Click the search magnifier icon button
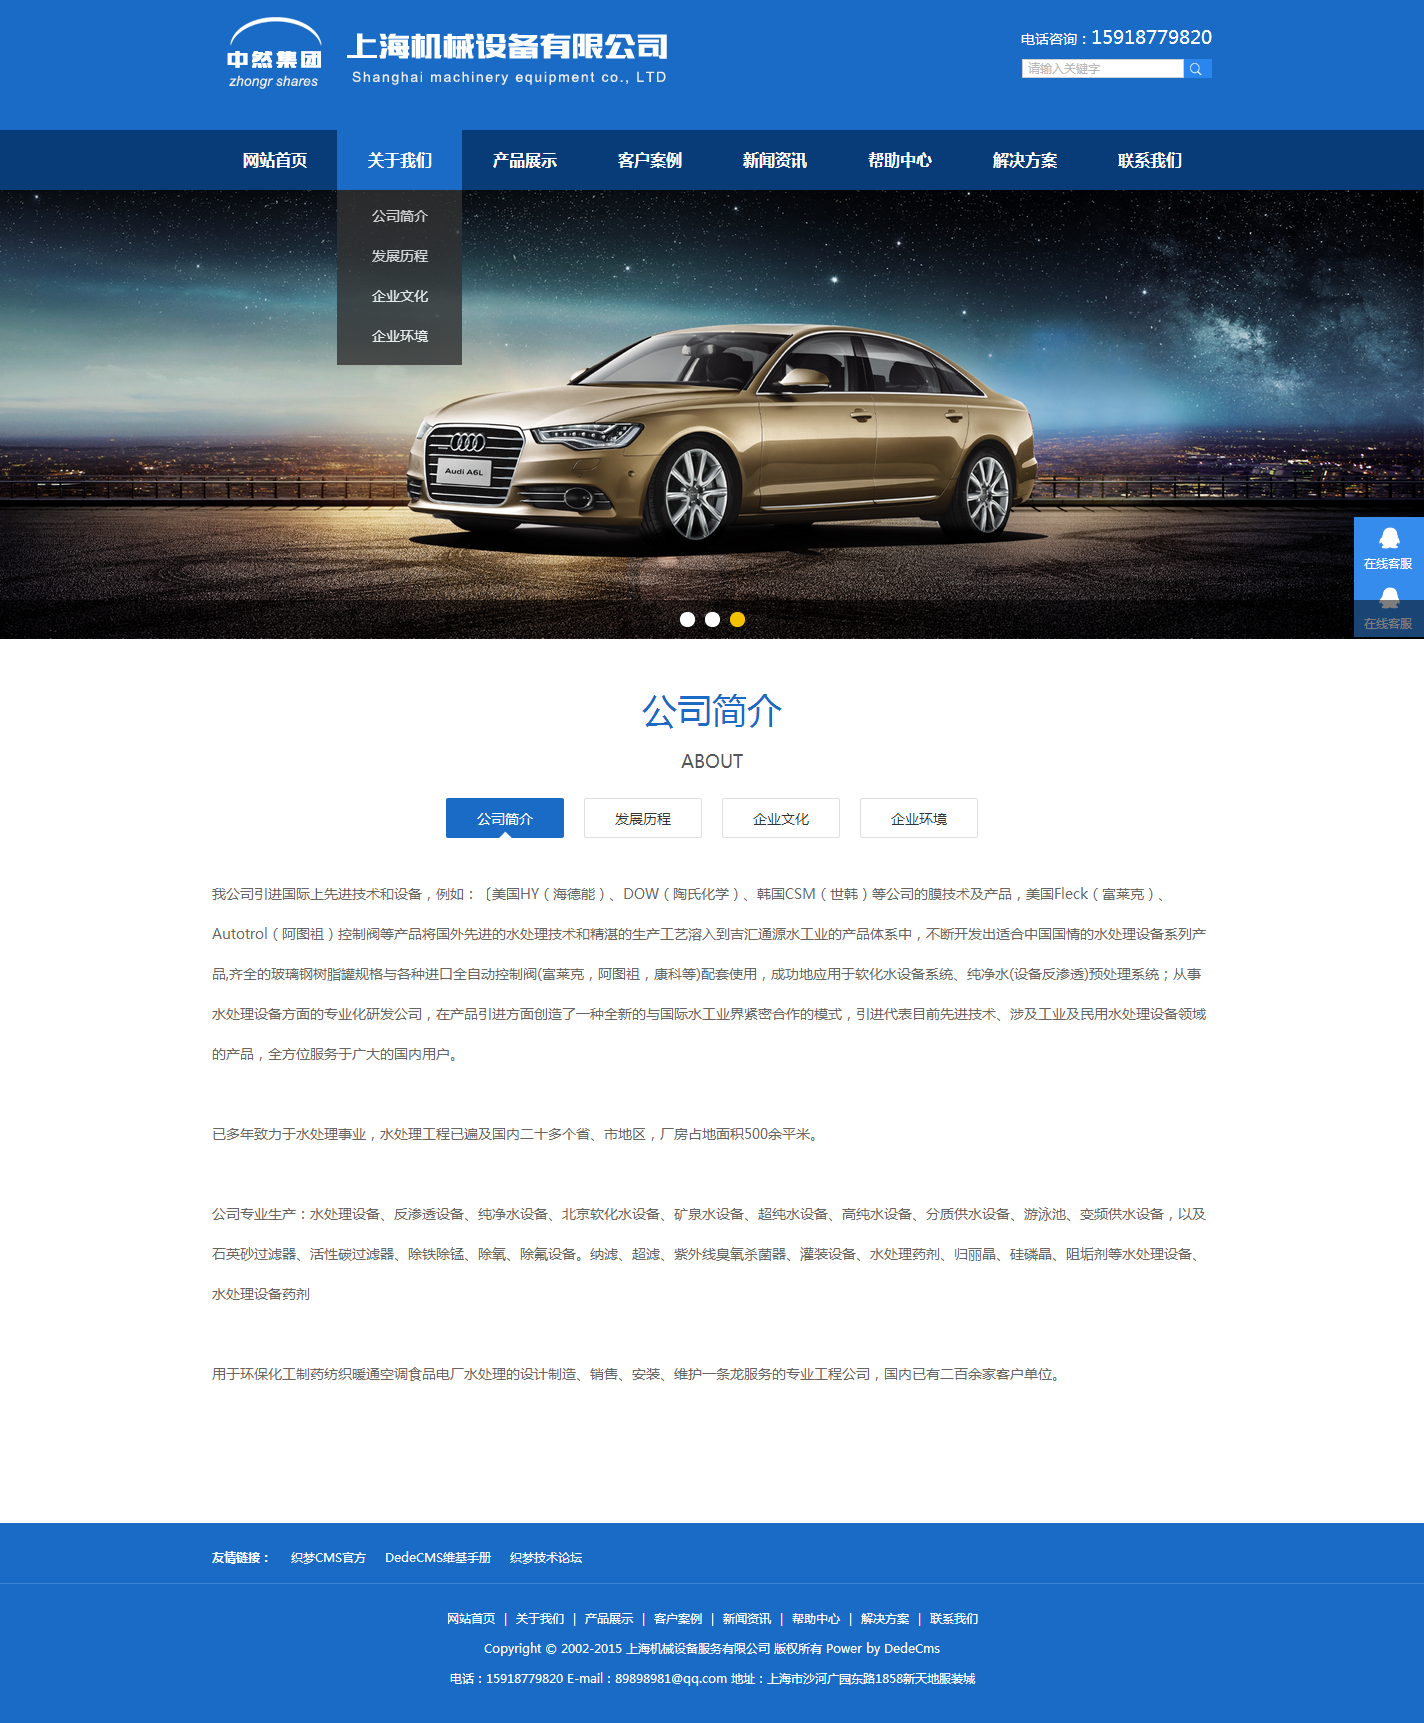The width and height of the screenshot is (1424, 1723). coord(1197,69)
